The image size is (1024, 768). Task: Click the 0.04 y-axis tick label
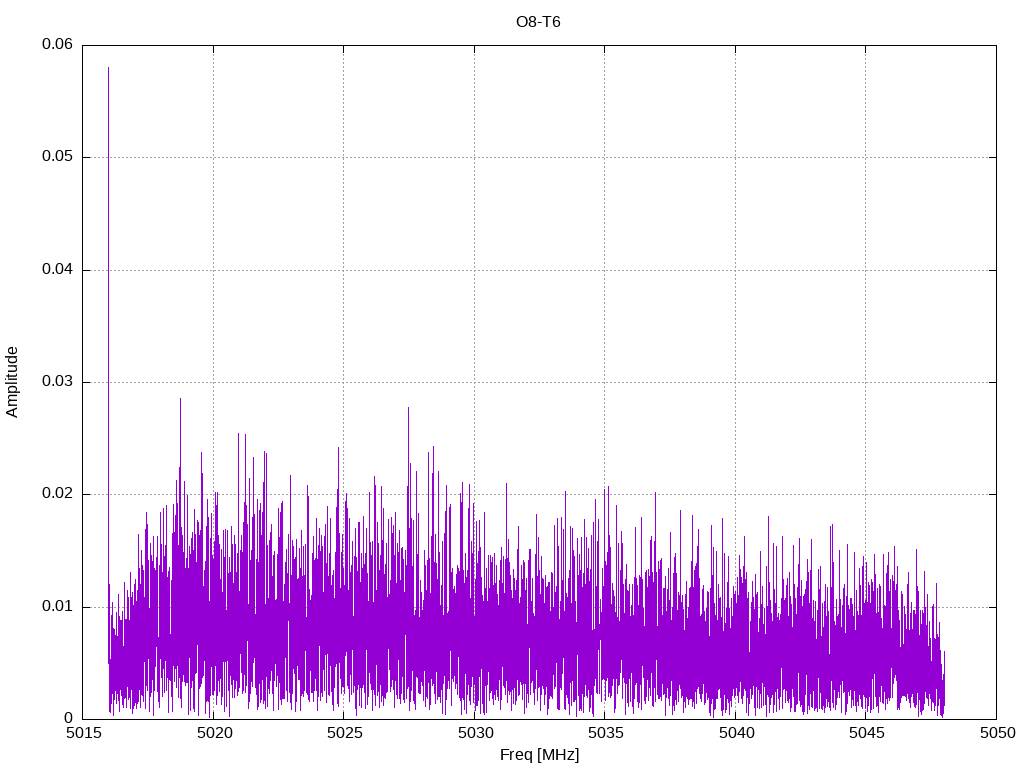(57, 270)
